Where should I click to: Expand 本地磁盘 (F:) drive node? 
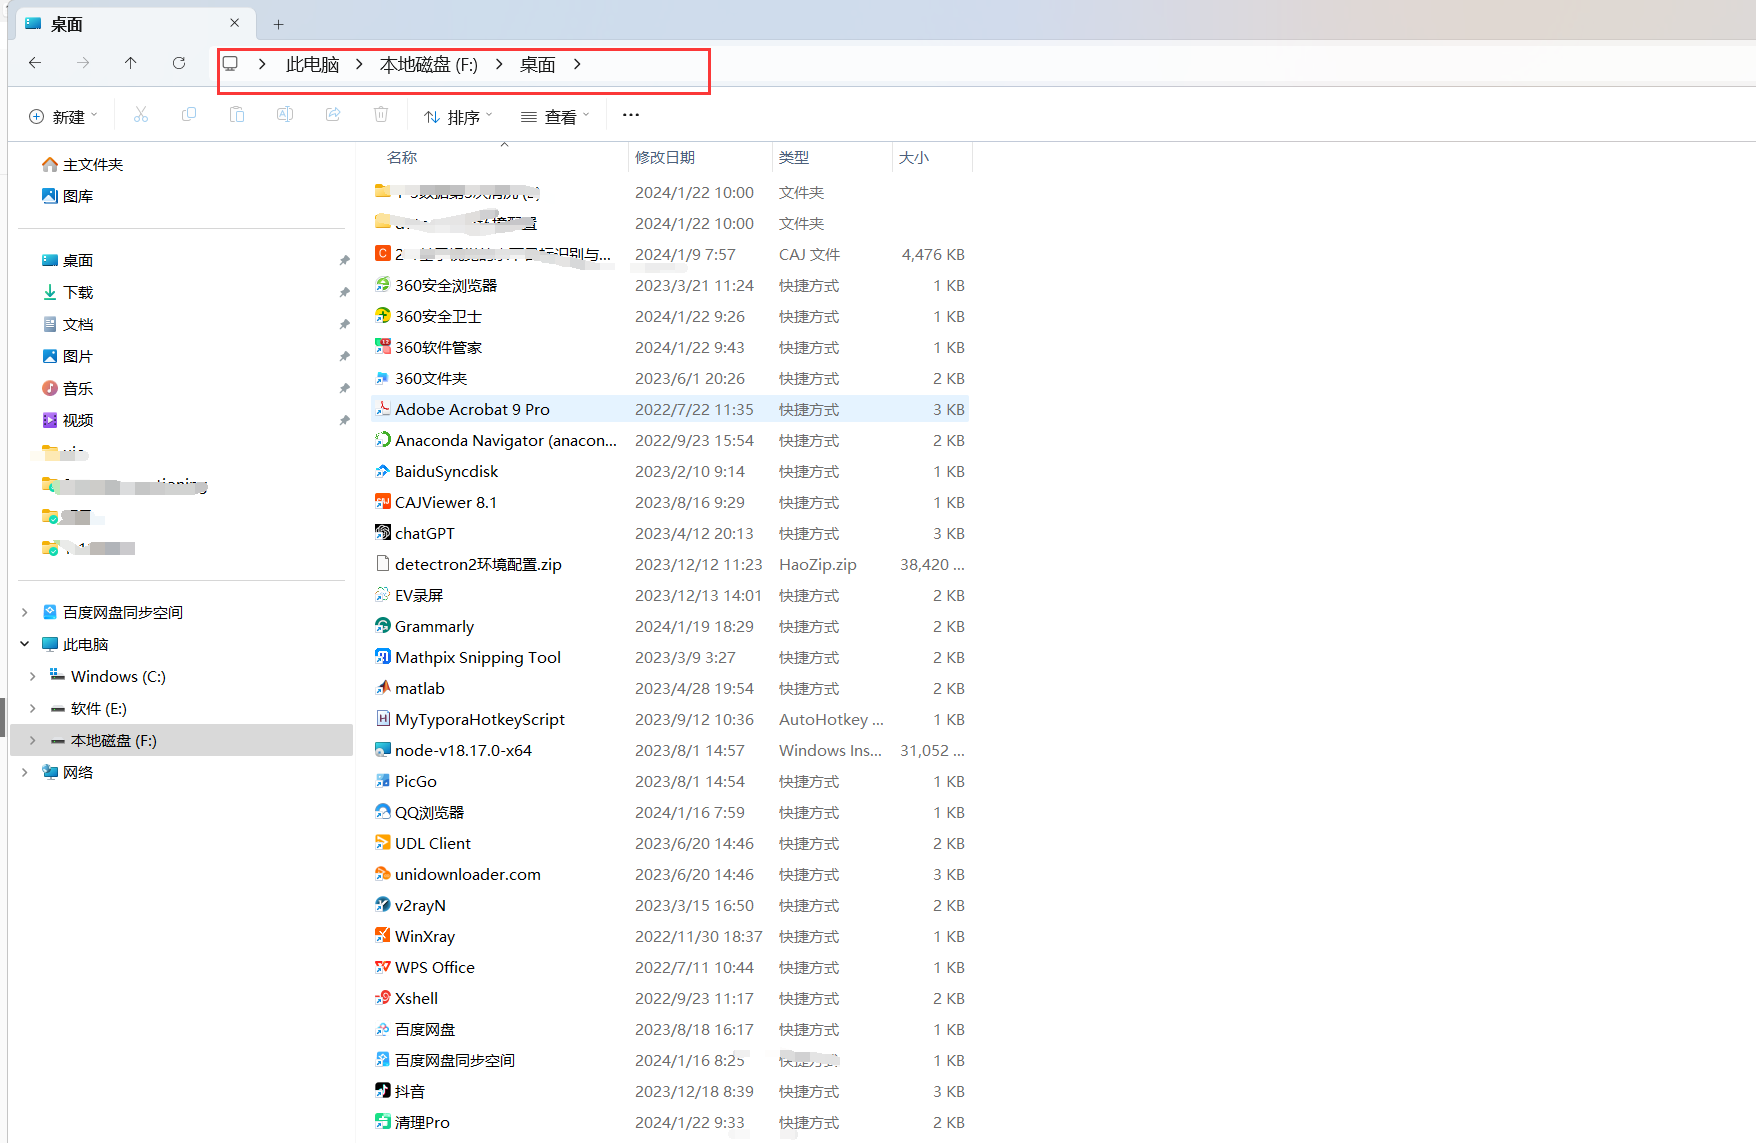33,740
